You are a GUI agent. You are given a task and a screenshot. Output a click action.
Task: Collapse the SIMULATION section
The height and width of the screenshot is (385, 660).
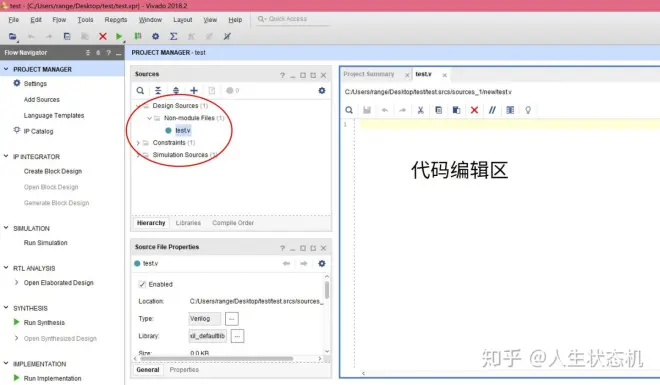coord(6,228)
